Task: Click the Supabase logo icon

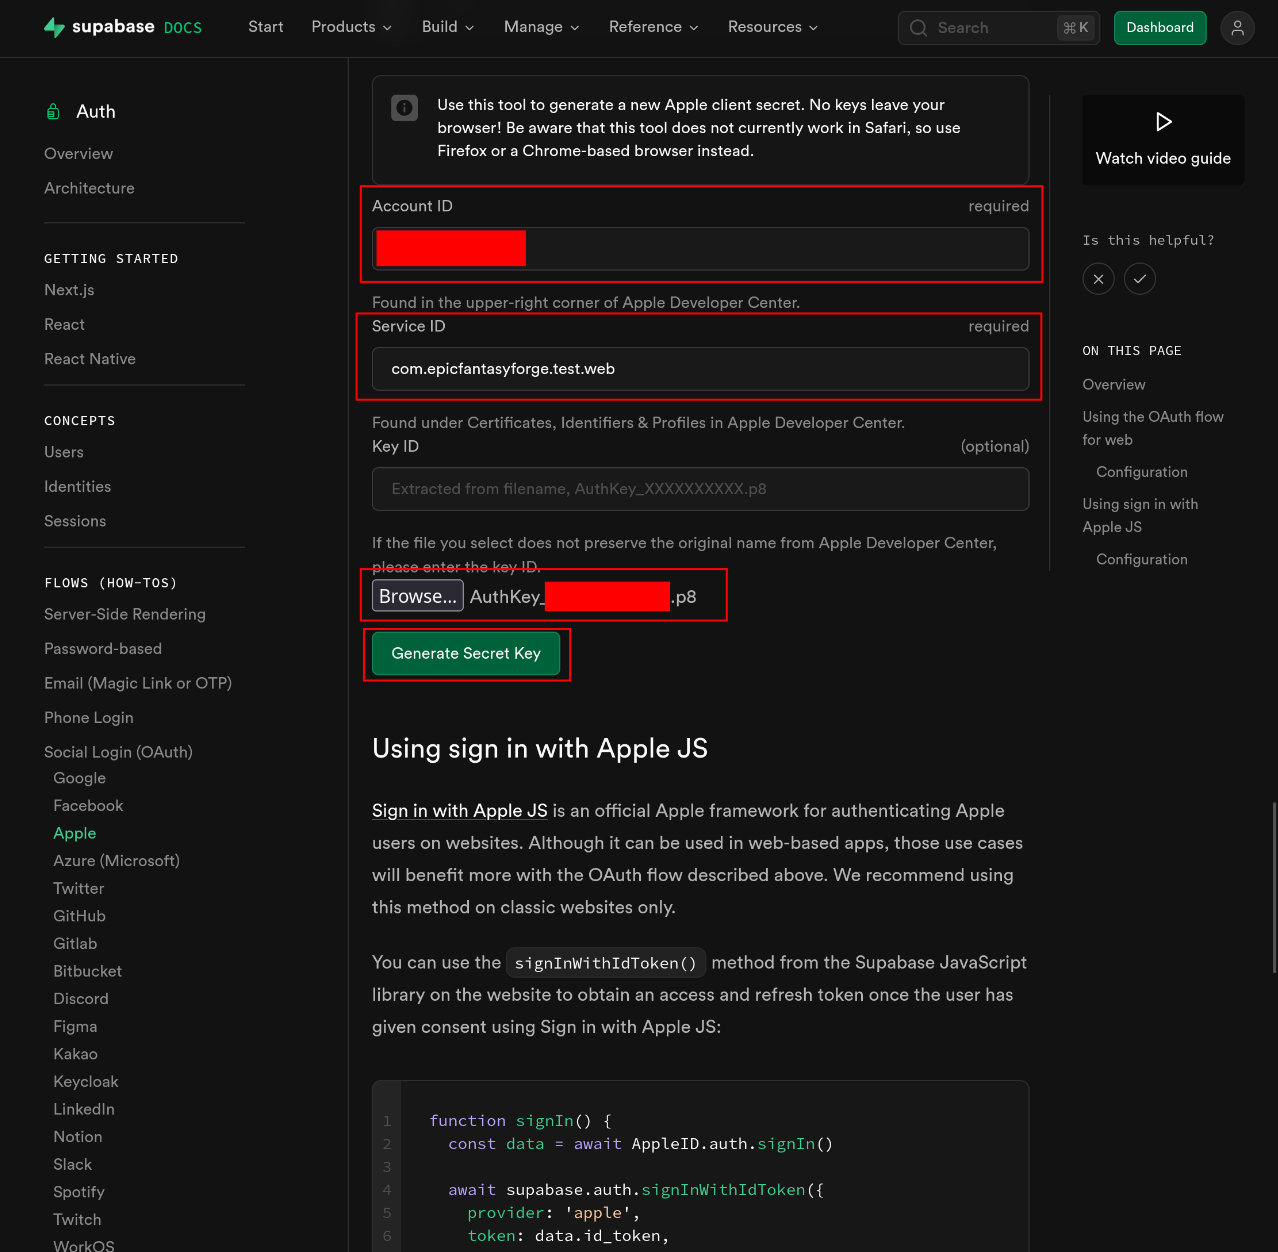Action: (51, 27)
